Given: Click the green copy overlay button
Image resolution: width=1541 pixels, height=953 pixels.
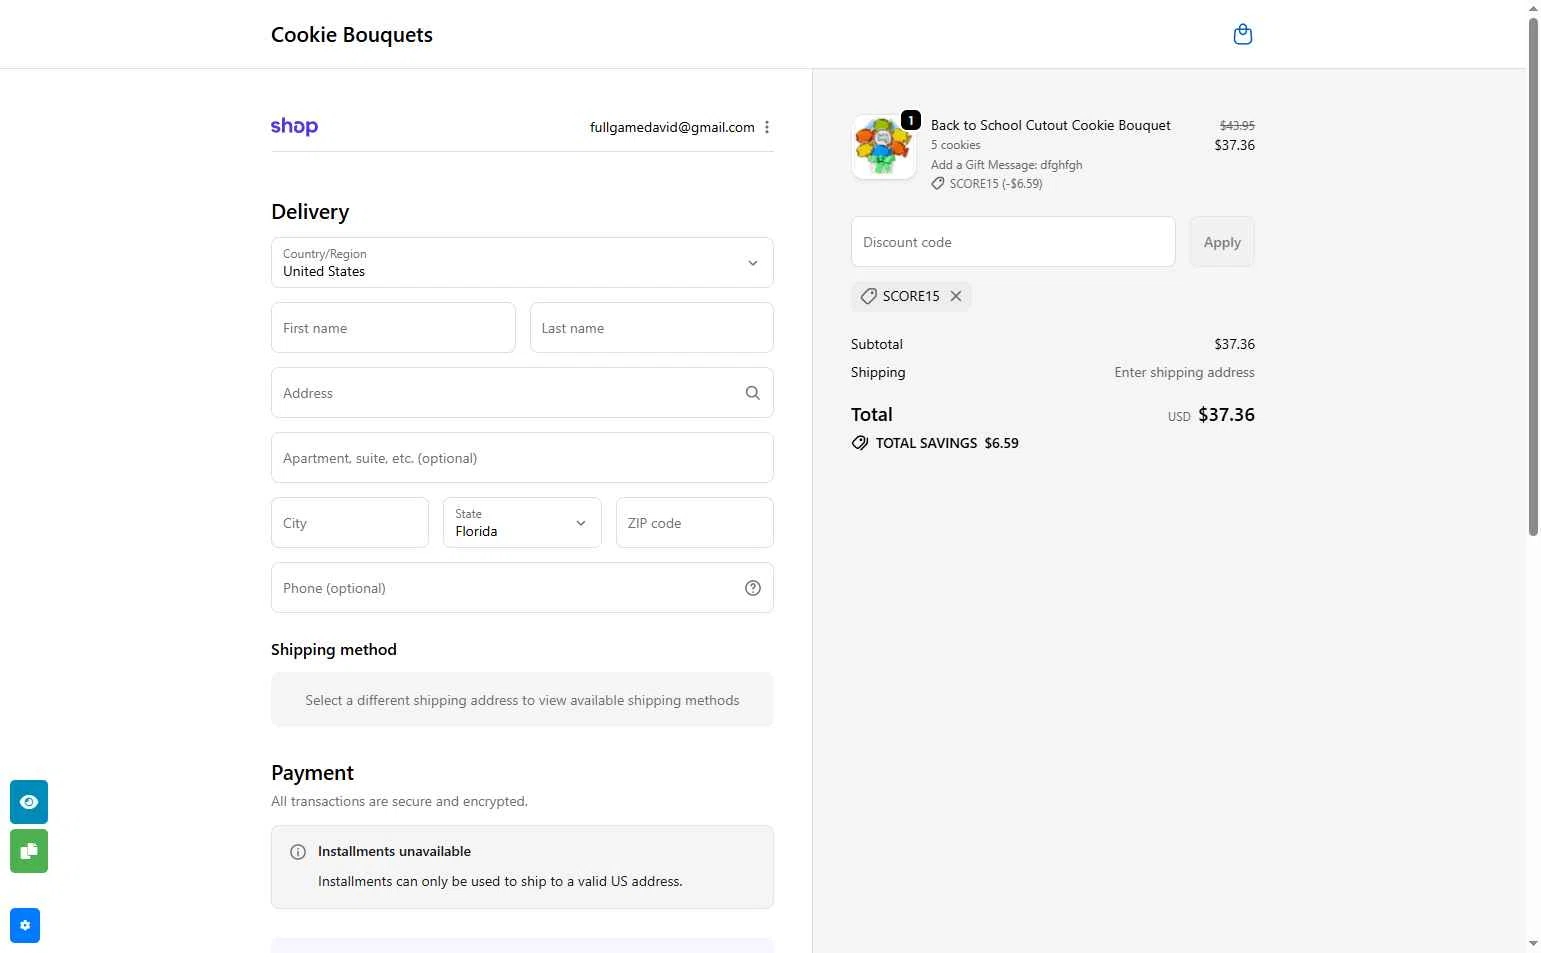Looking at the screenshot, I should [x=29, y=851].
